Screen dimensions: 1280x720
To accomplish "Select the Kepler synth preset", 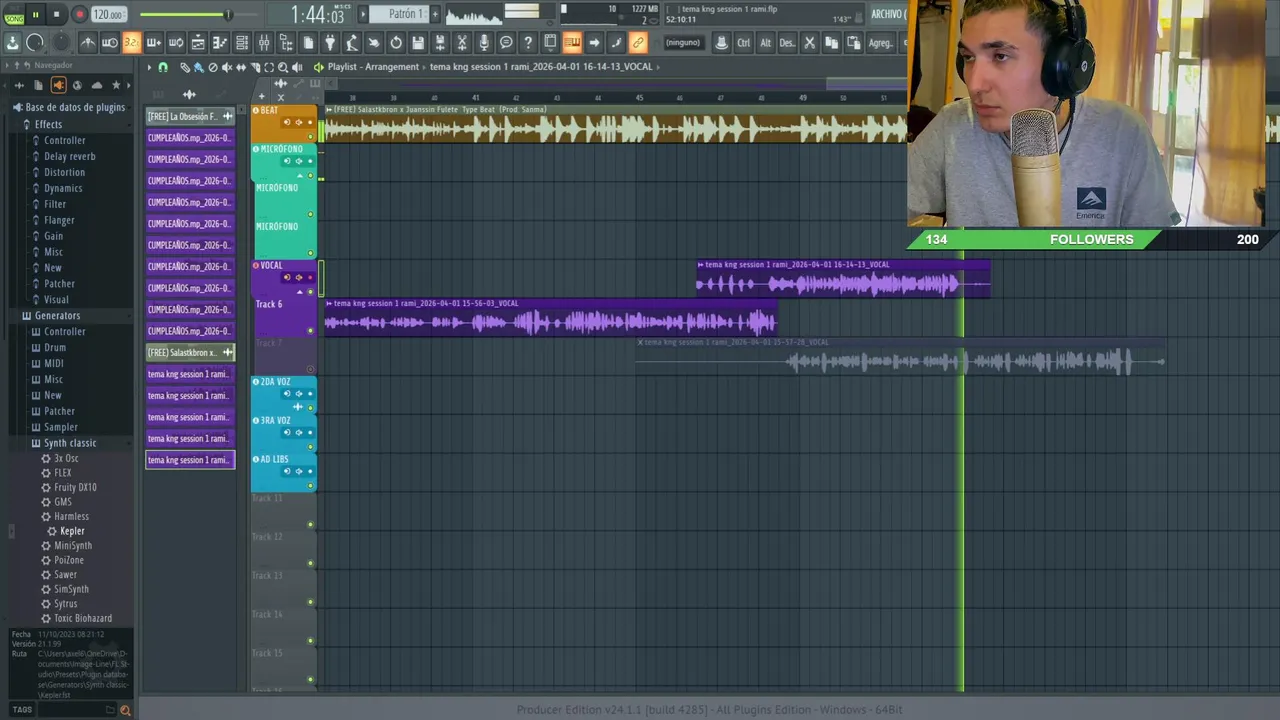I will point(72,531).
